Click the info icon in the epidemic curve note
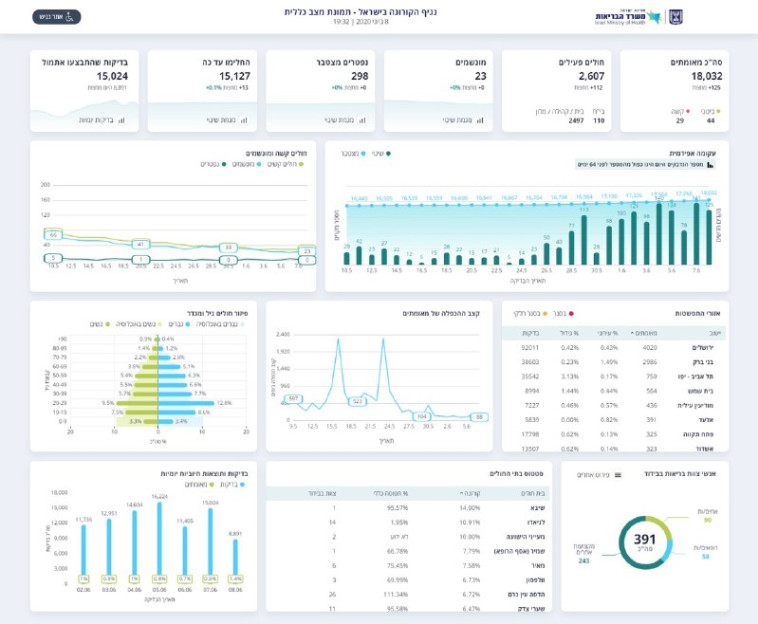 [x=711, y=164]
